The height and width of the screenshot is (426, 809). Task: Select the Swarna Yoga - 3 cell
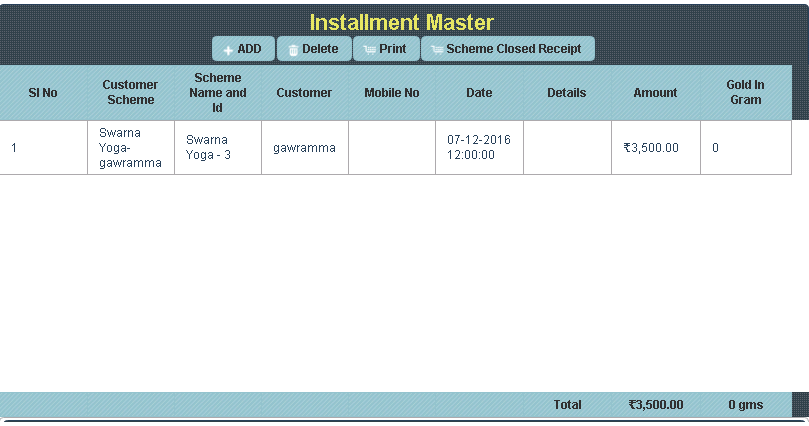217,148
